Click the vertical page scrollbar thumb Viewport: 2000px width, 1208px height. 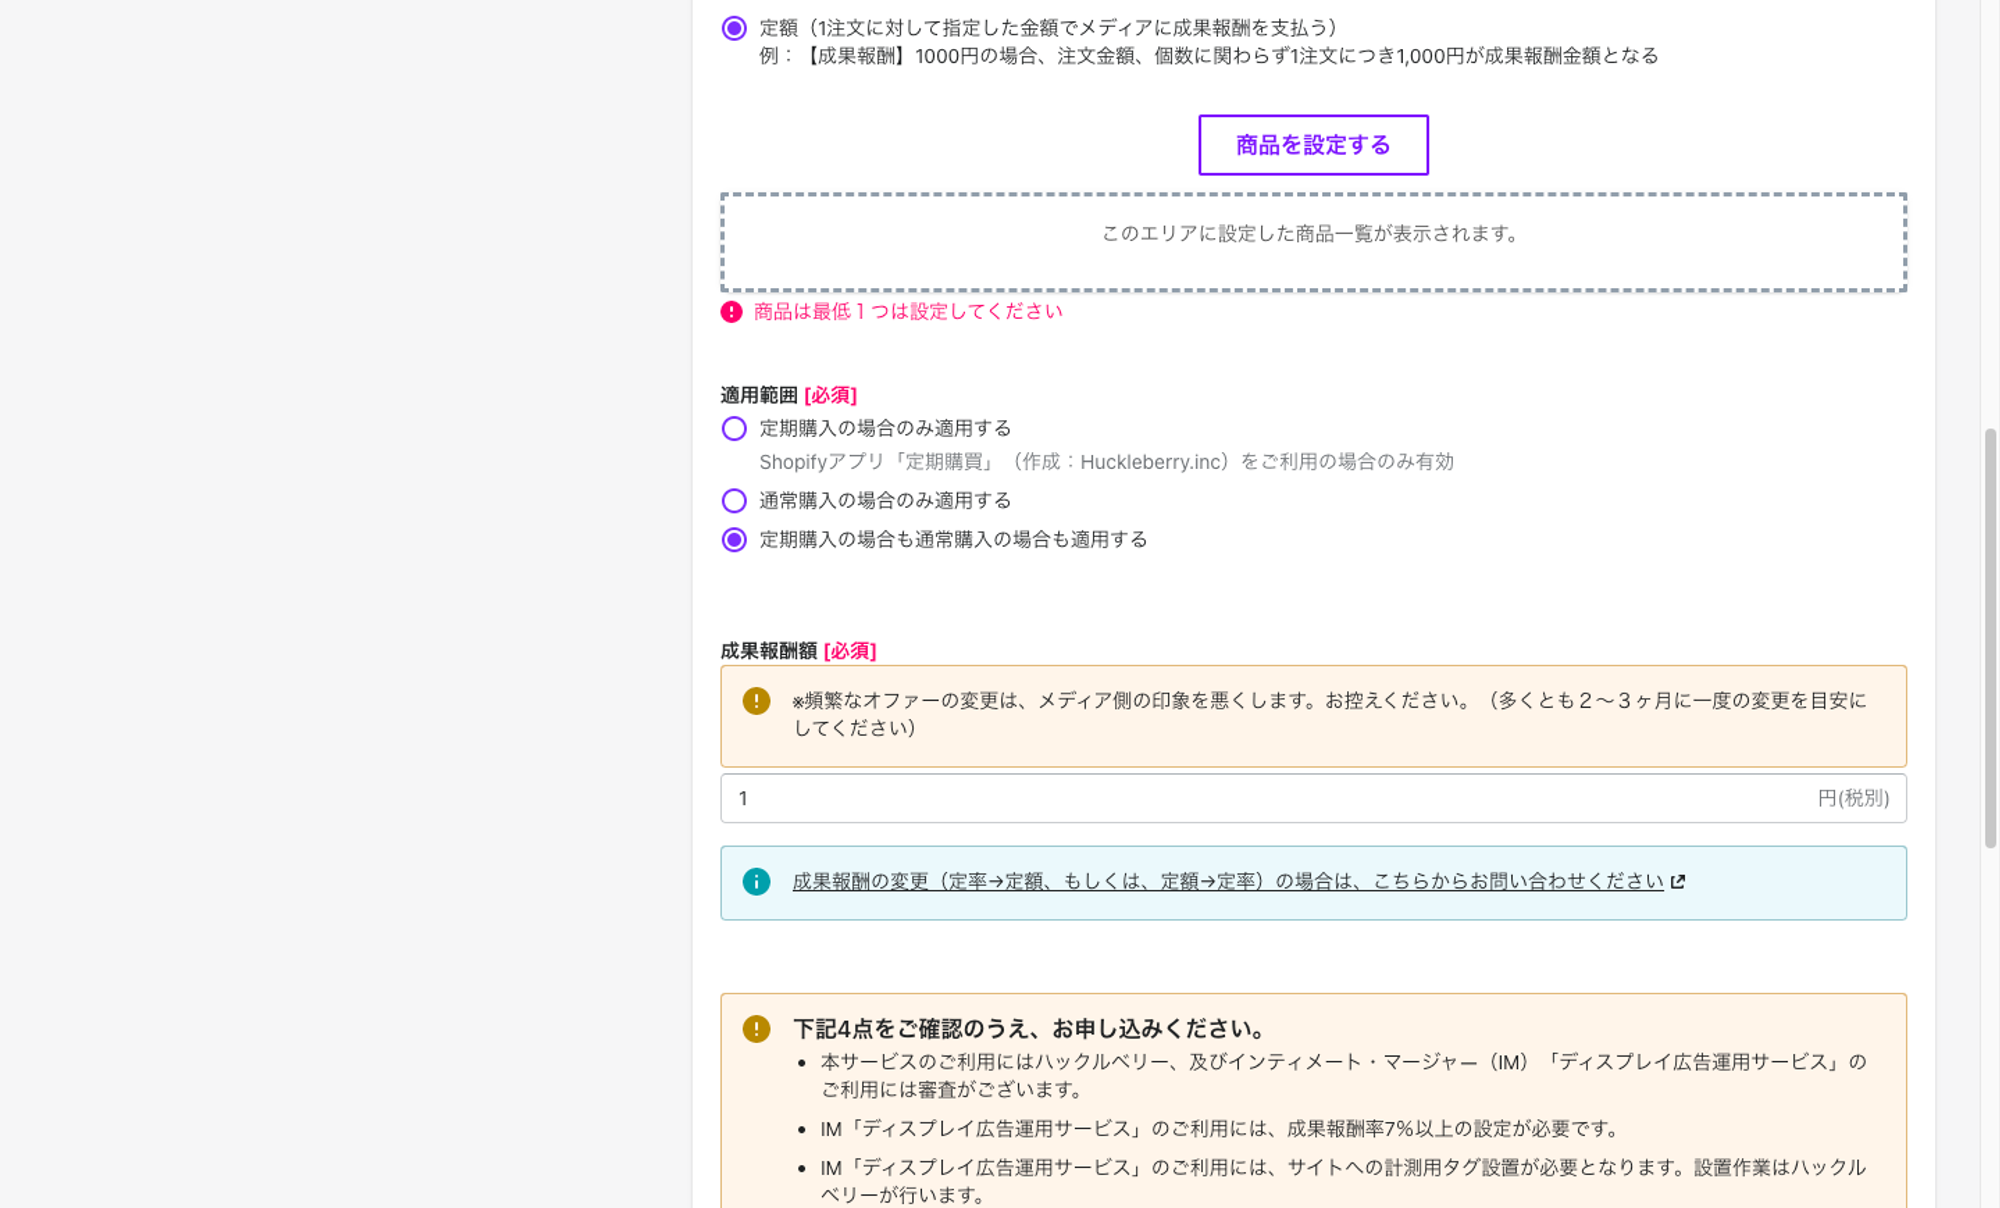tap(1990, 638)
